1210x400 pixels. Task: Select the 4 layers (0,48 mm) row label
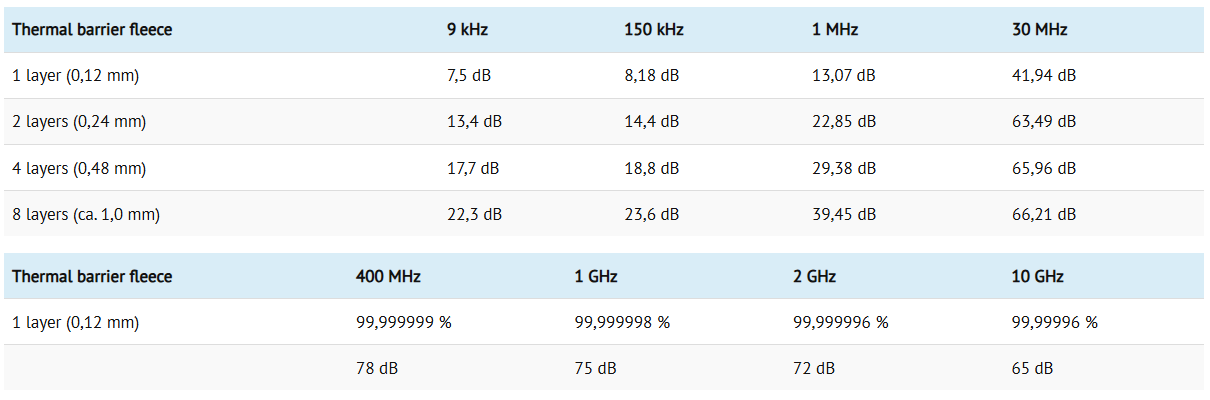tap(79, 169)
